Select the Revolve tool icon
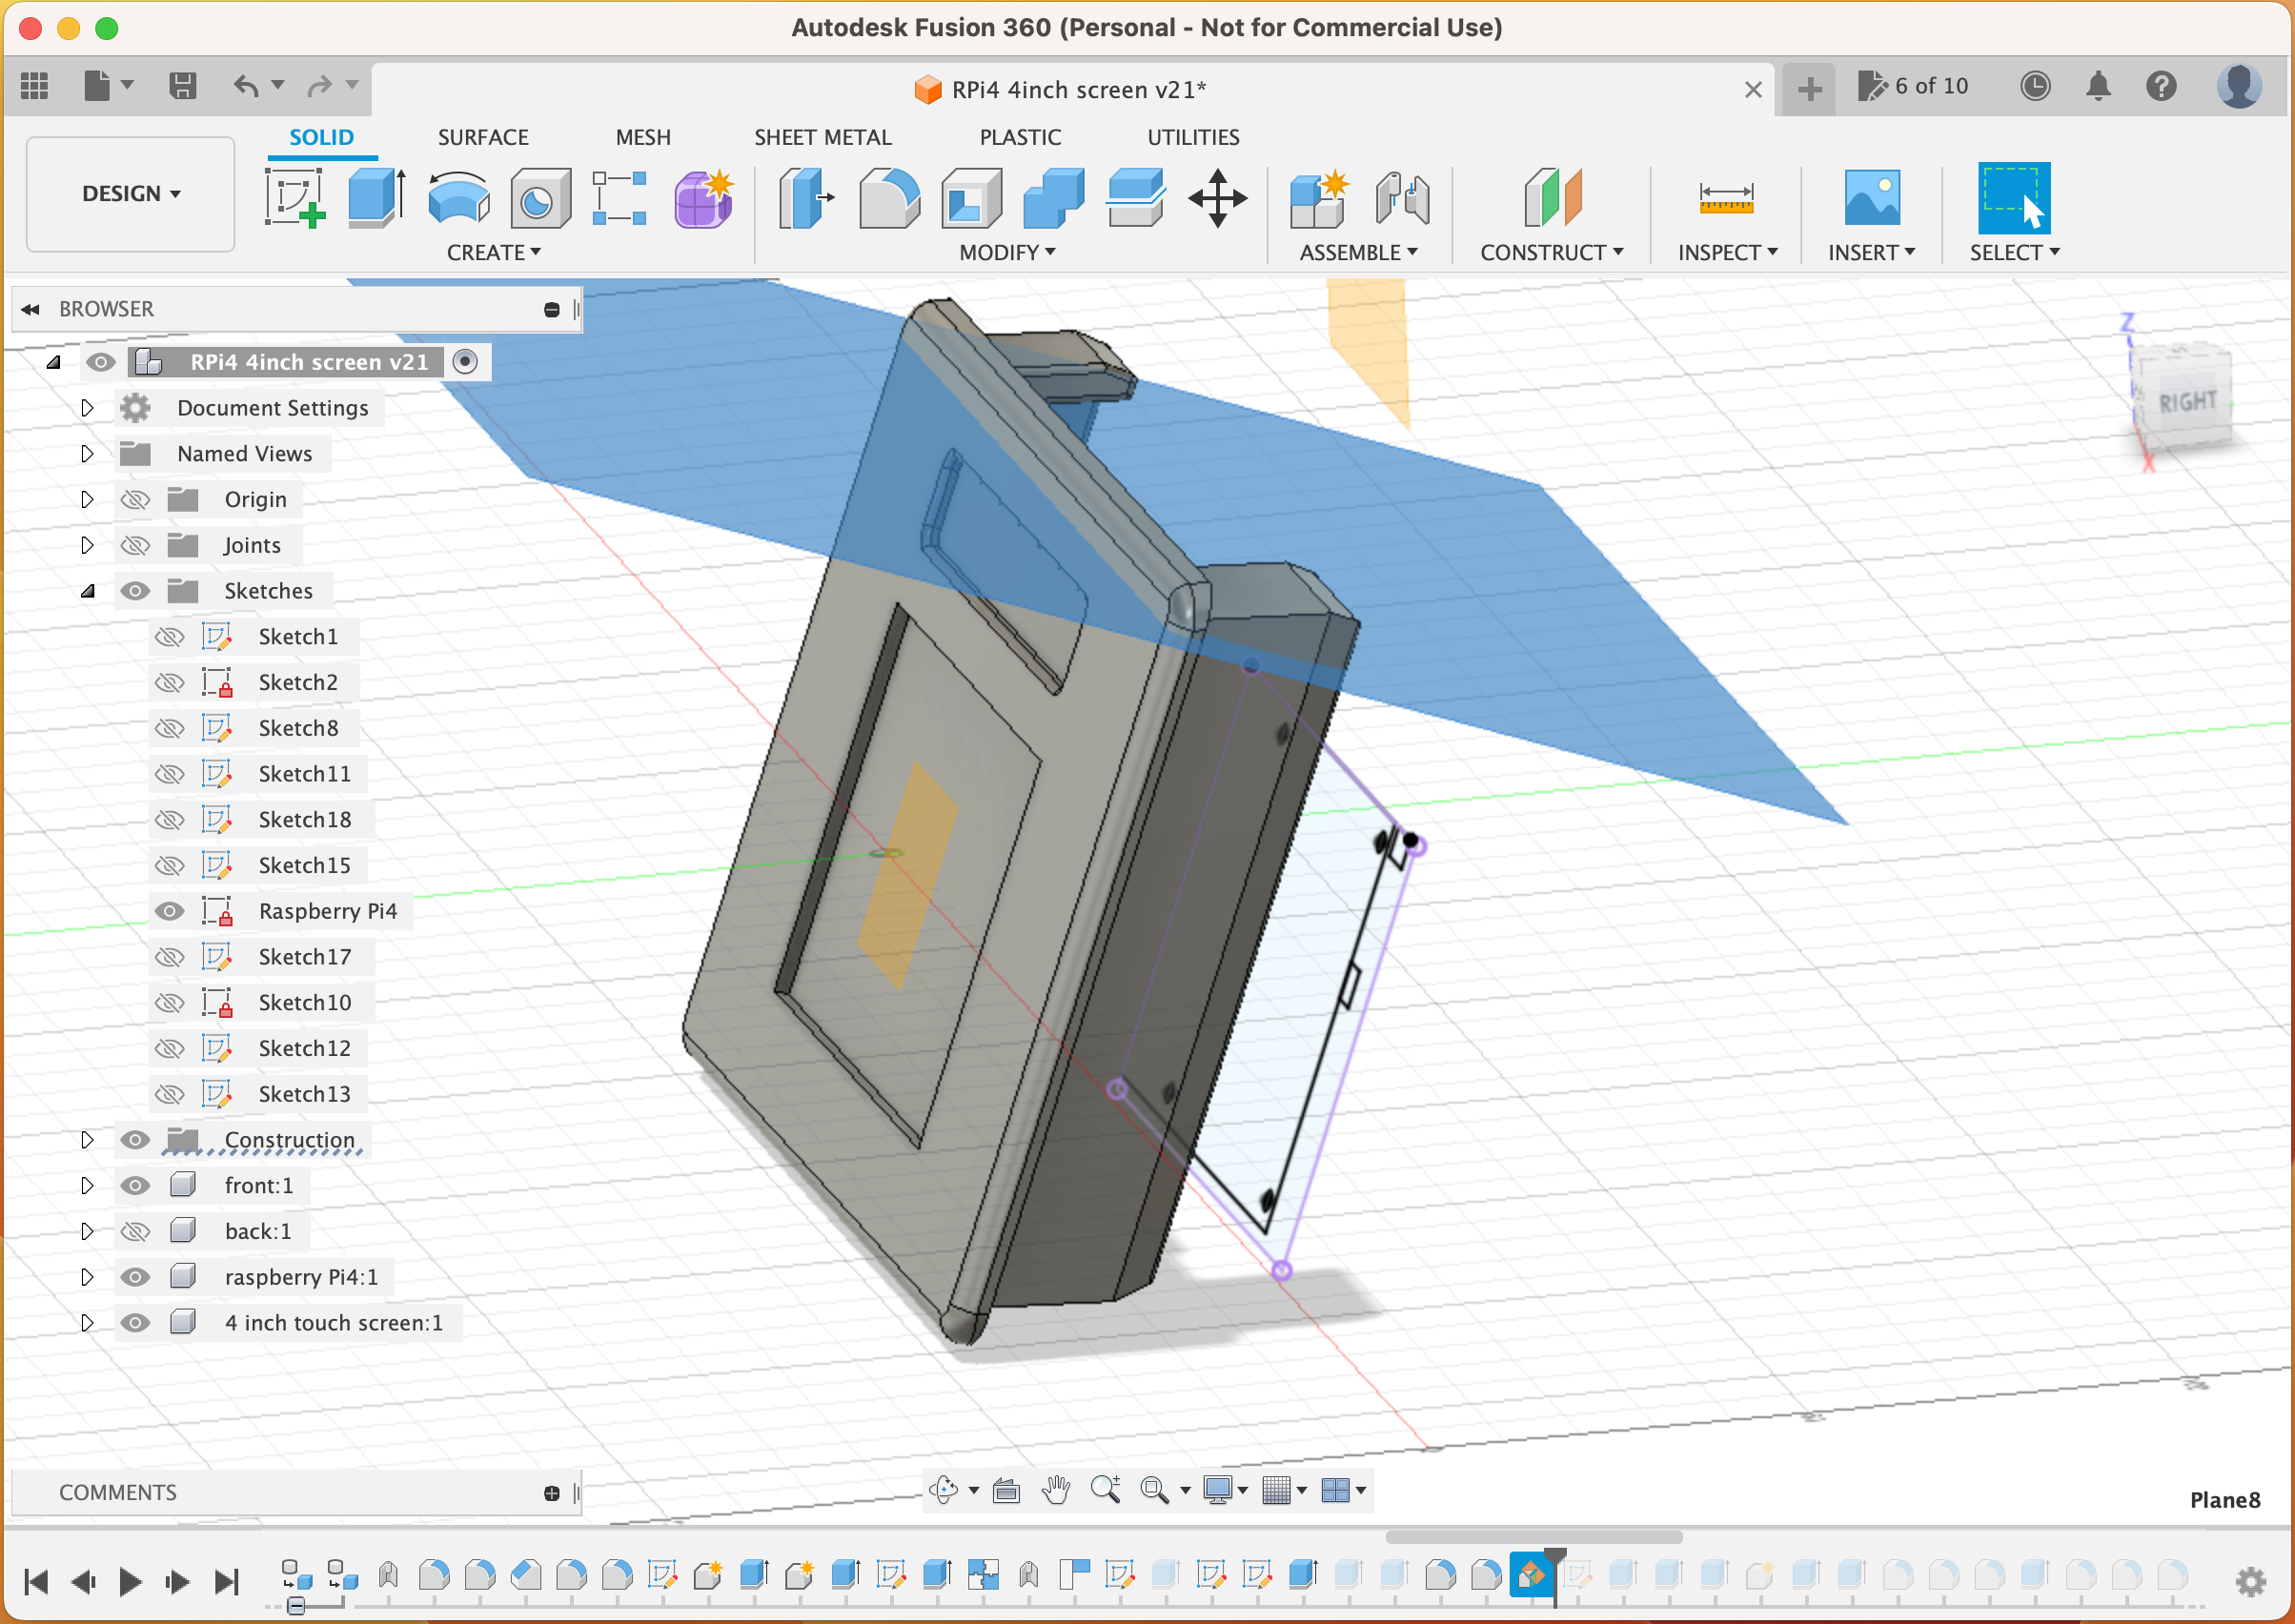This screenshot has height=1624, width=2295. click(x=458, y=197)
